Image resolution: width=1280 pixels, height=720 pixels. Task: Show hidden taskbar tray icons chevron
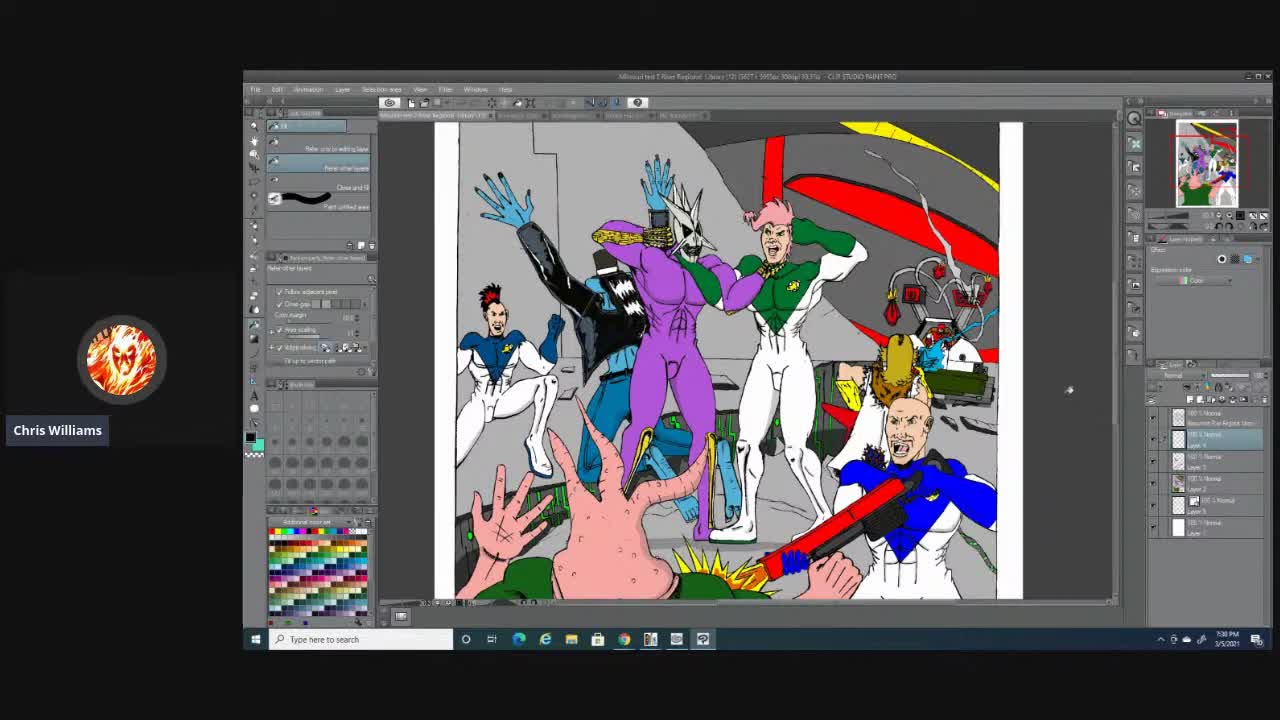1161,639
